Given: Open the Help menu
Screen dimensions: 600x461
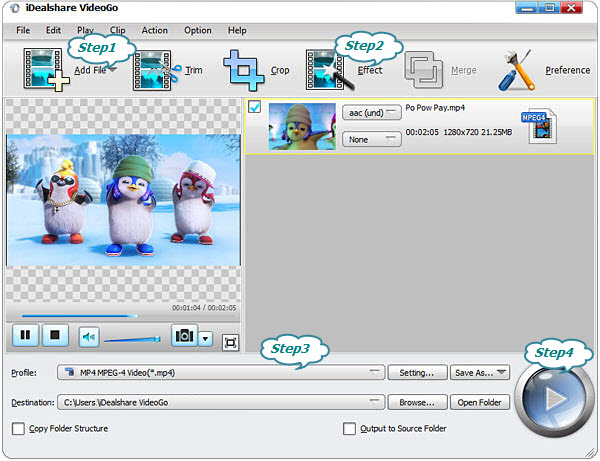Looking at the screenshot, I should pyautogui.click(x=237, y=30).
